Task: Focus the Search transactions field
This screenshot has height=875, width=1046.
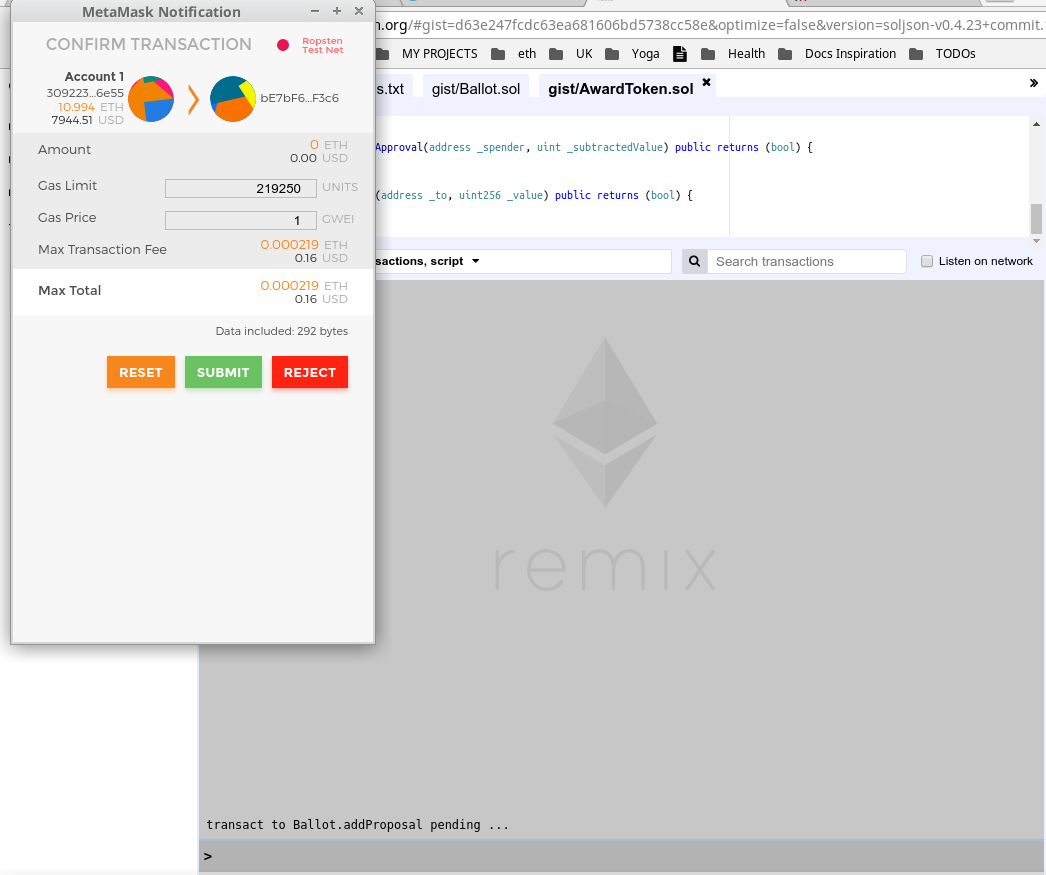Action: point(807,261)
